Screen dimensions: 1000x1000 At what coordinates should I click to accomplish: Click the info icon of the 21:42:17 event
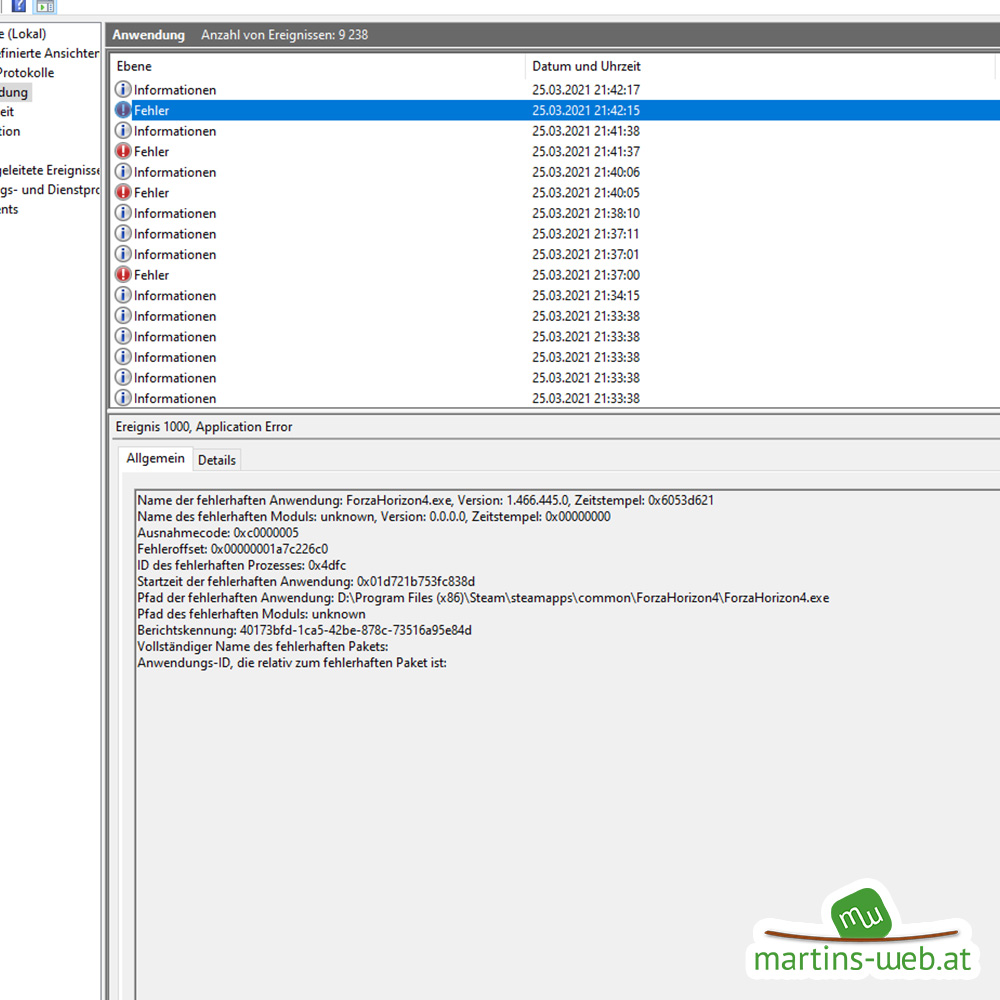pyautogui.click(x=123, y=89)
